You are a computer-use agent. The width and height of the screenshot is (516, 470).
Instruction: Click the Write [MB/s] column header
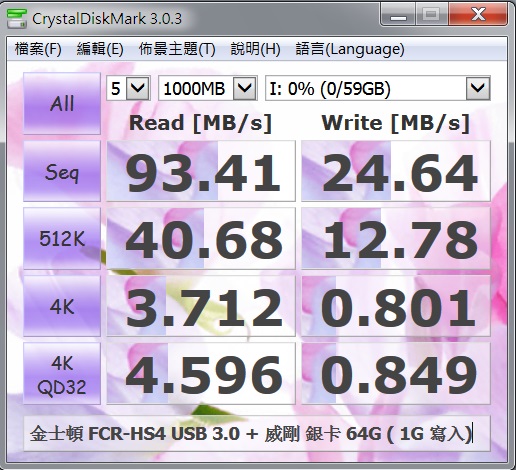(396, 123)
